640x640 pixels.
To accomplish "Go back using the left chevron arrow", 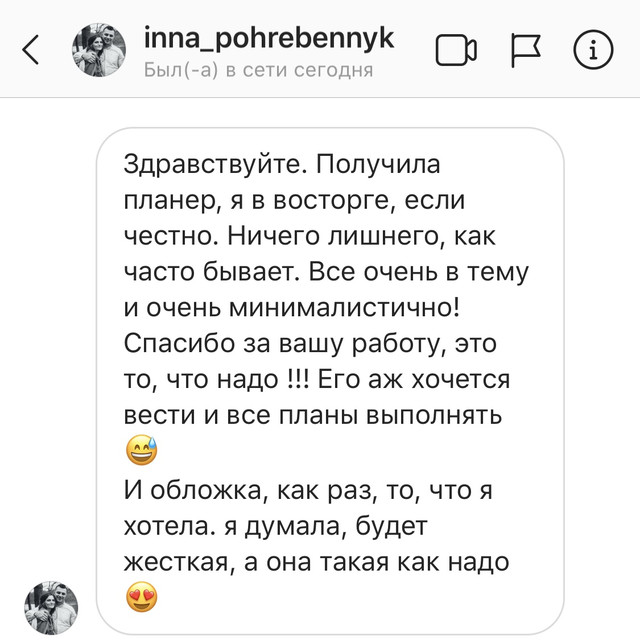I will (x=31, y=50).
